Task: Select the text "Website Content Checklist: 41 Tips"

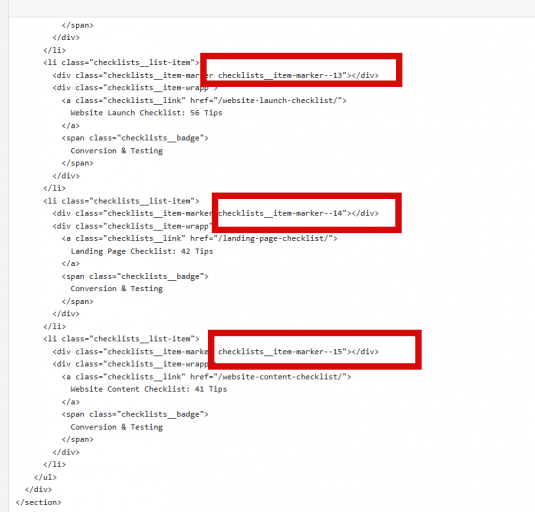Action: tap(149, 389)
